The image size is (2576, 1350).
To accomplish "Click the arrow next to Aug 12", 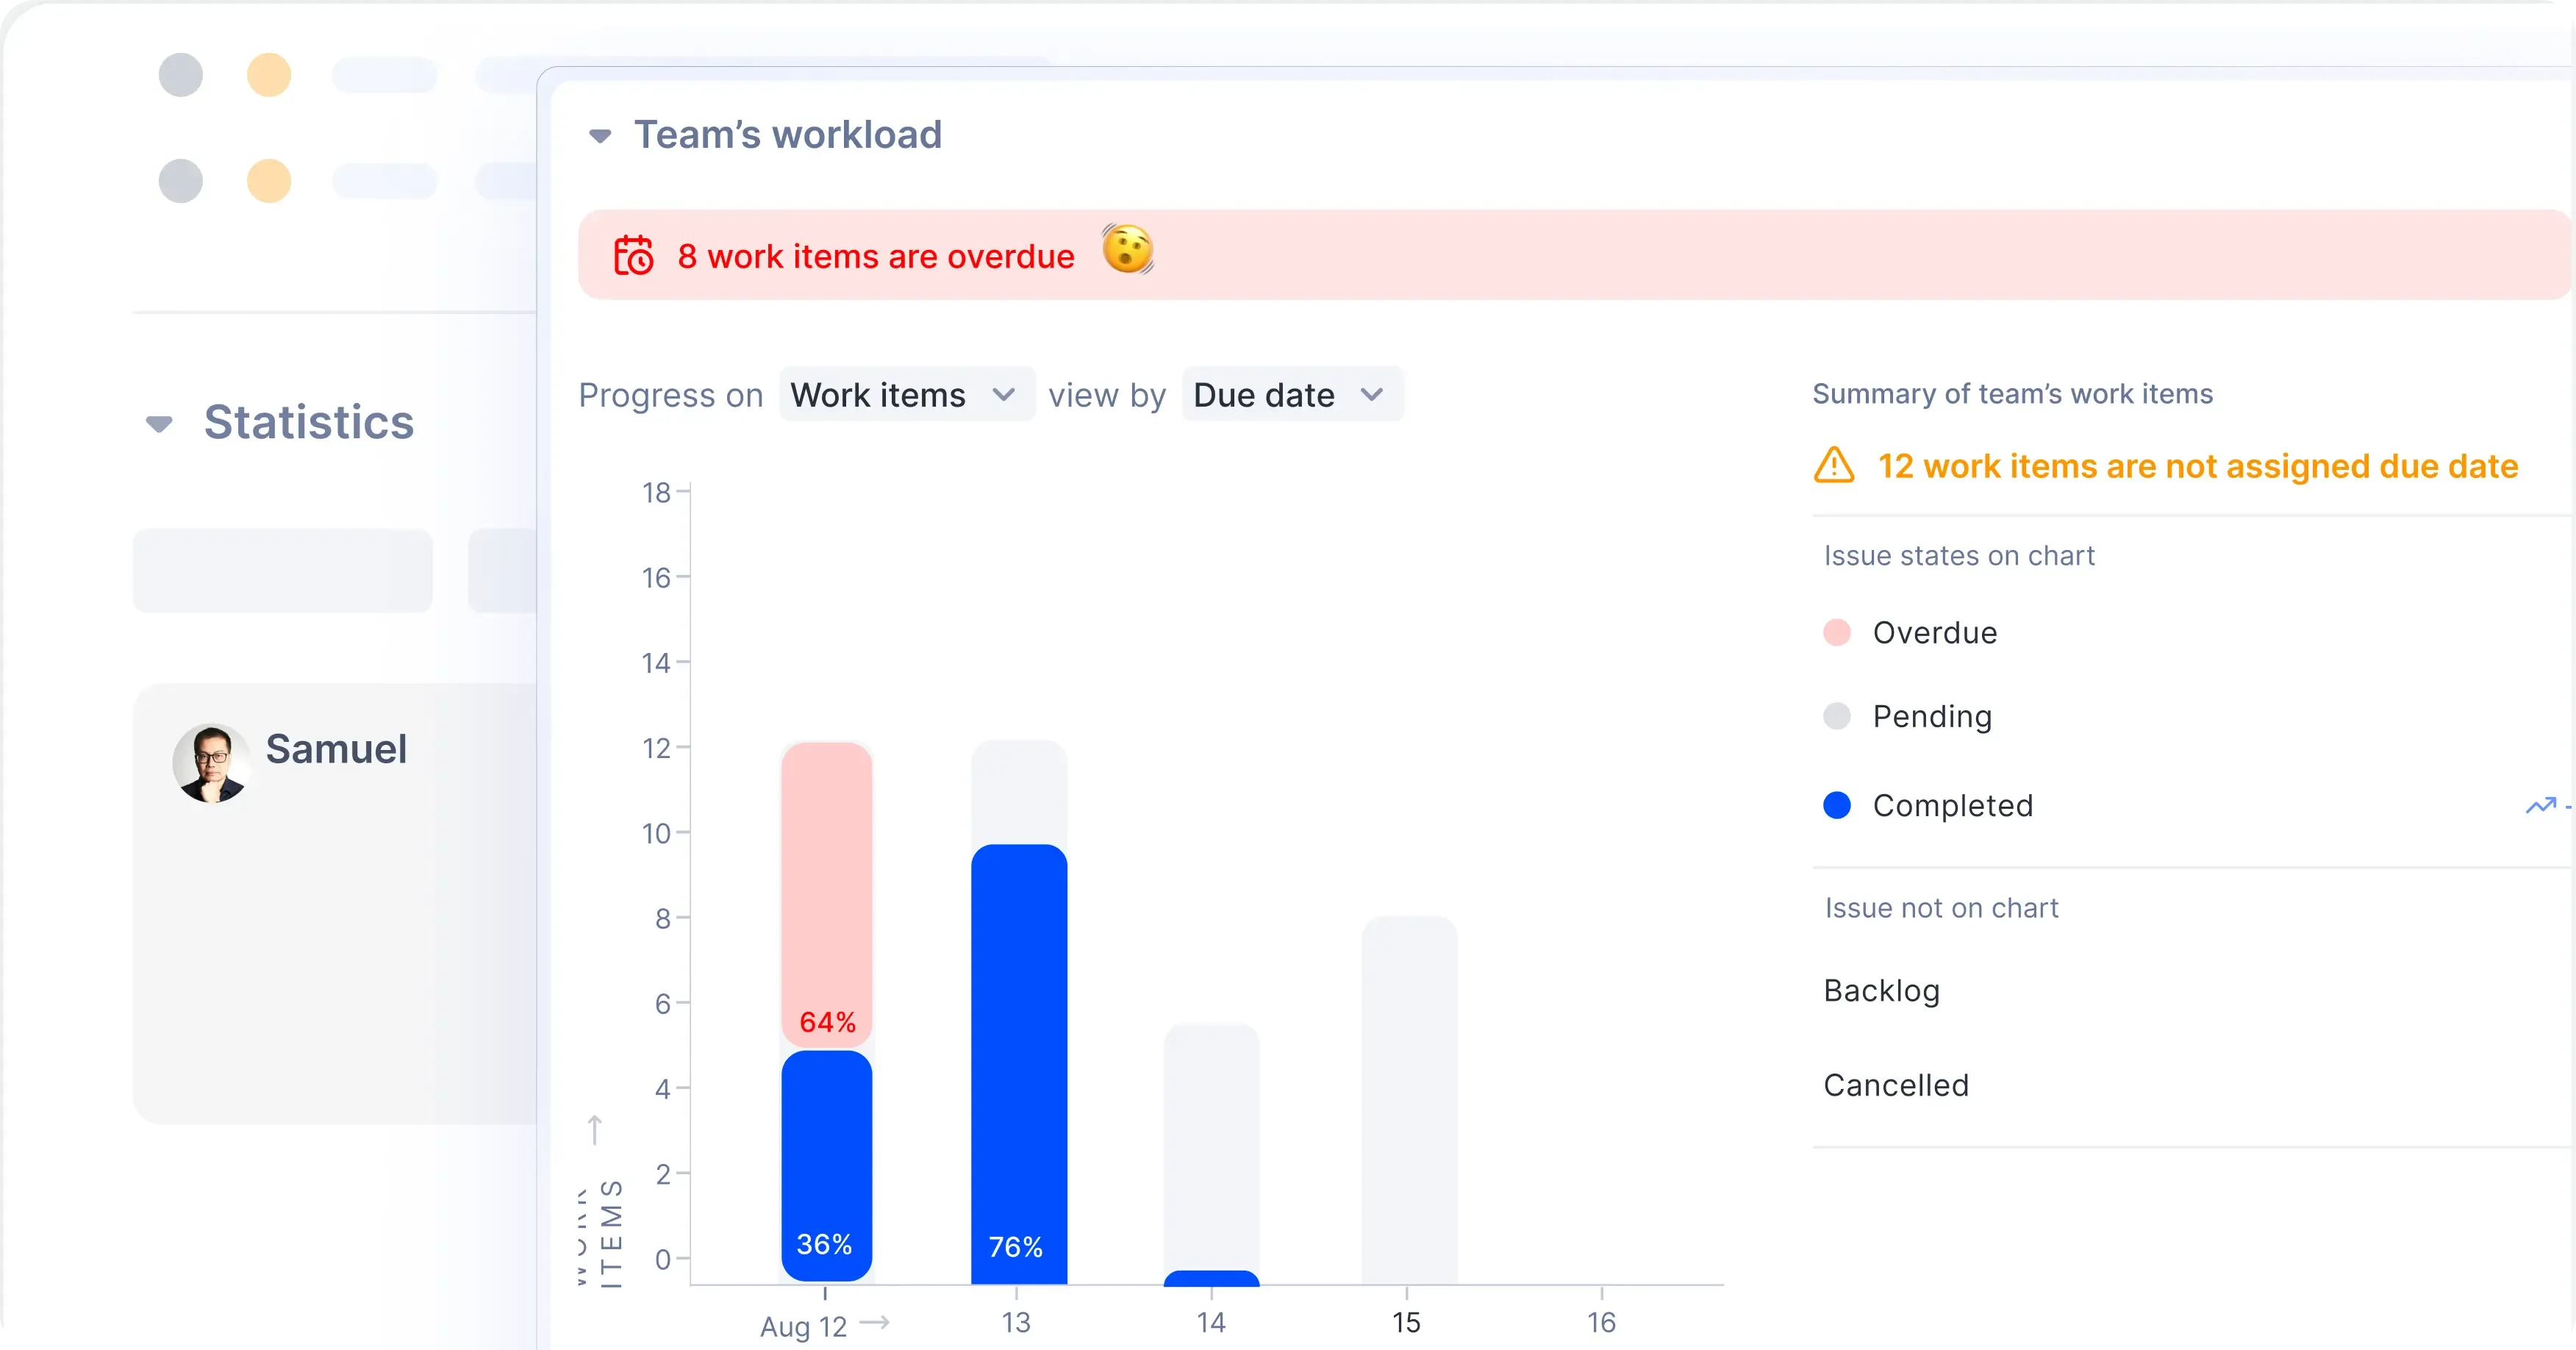I will click(875, 1322).
